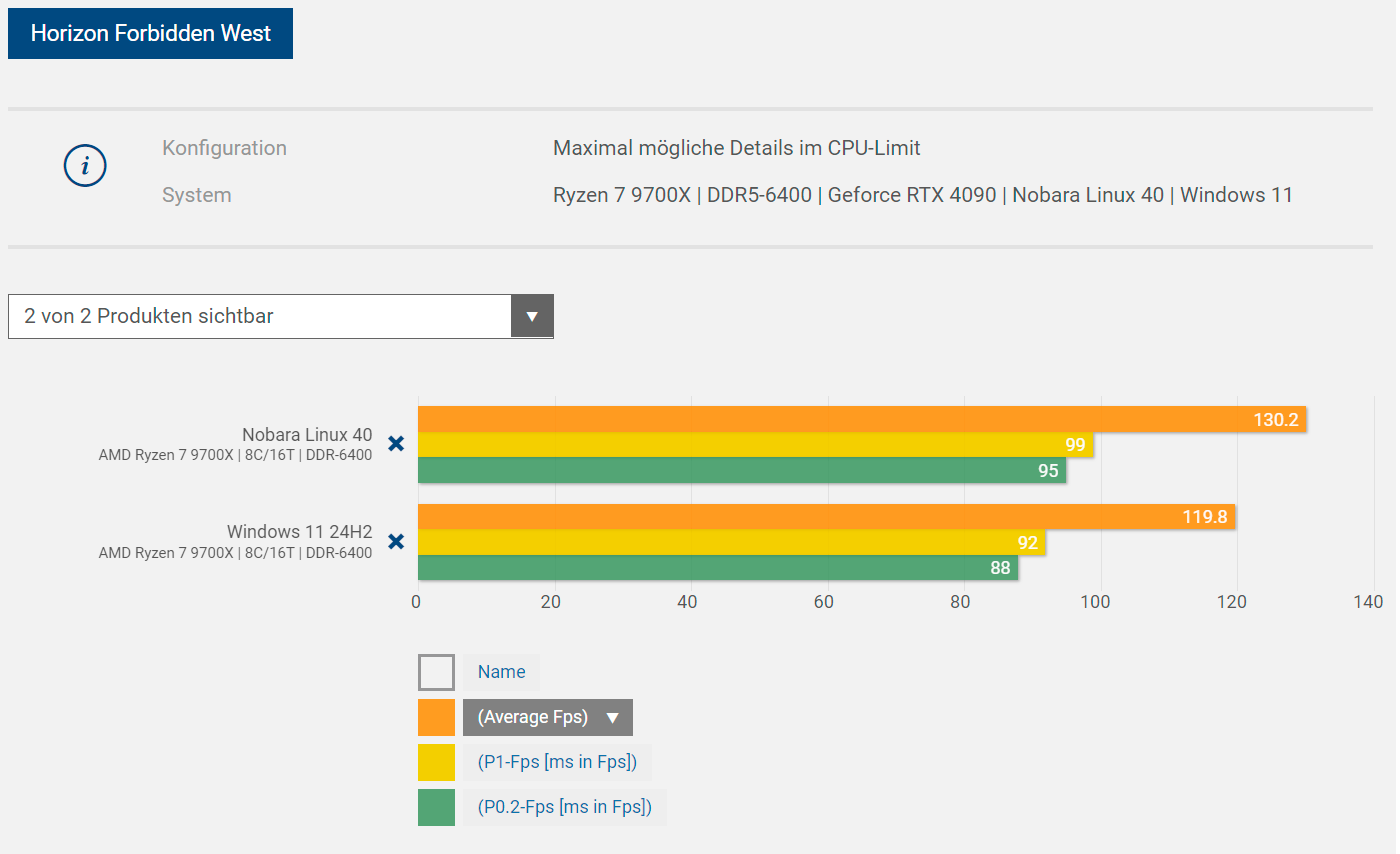This screenshot has width=1400, height=854.
Task: Remove Windows 11 24H2 with its X icon
Action: click(396, 541)
